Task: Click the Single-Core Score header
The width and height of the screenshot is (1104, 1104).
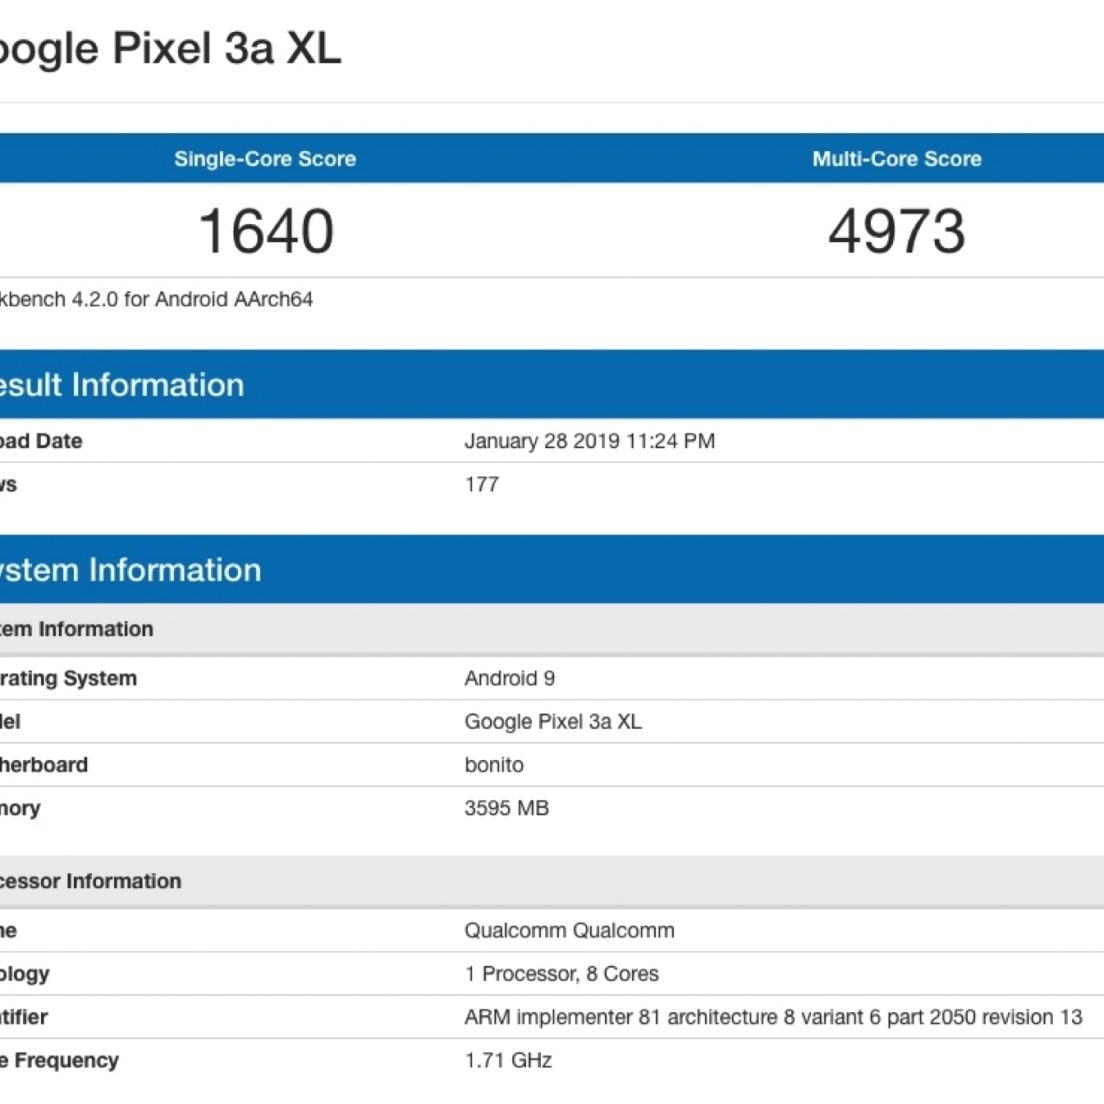Action: click(265, 159)
